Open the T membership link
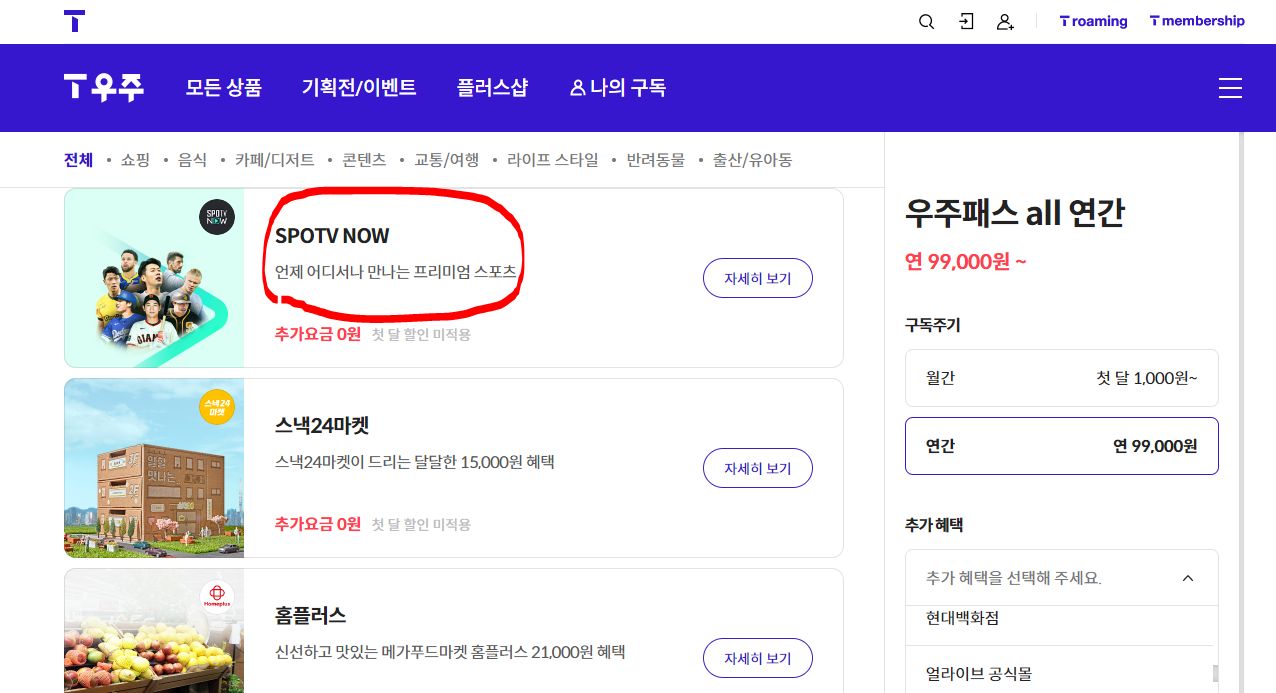 pyautogui.click(x=1197, y=21)
